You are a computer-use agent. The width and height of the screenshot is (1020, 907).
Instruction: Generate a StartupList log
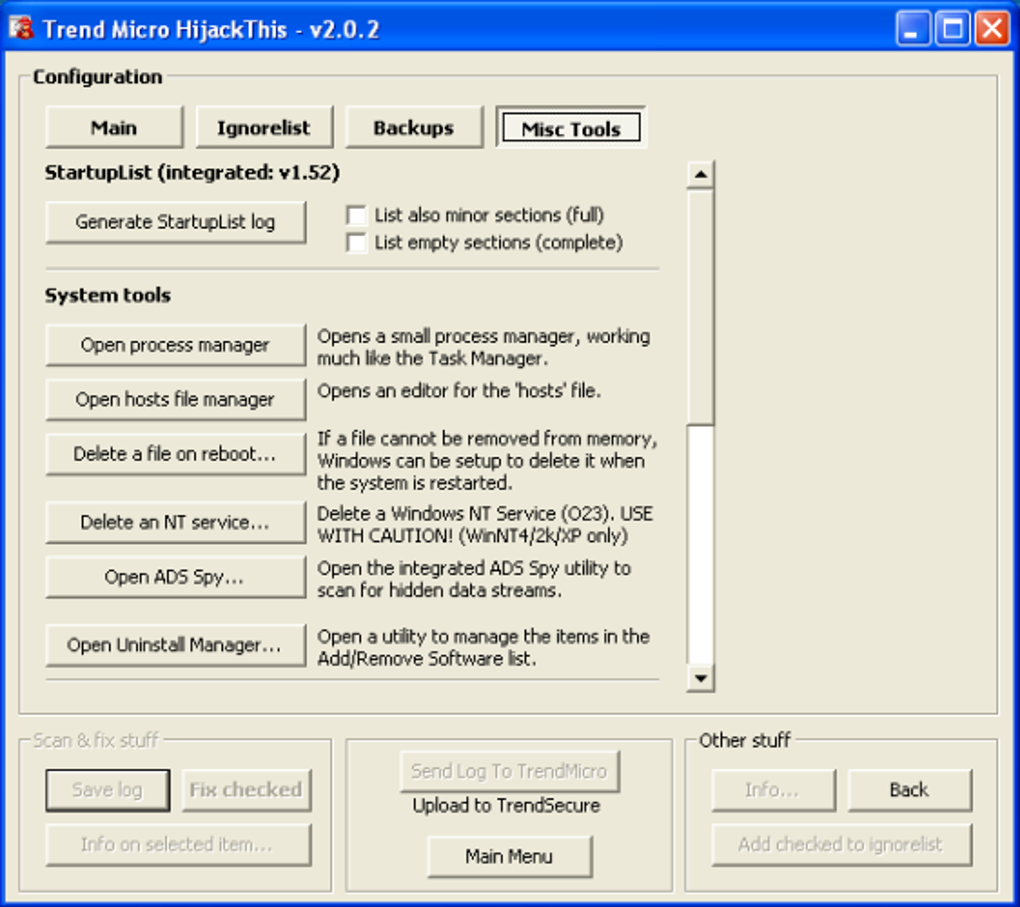[x=175, y=222]
